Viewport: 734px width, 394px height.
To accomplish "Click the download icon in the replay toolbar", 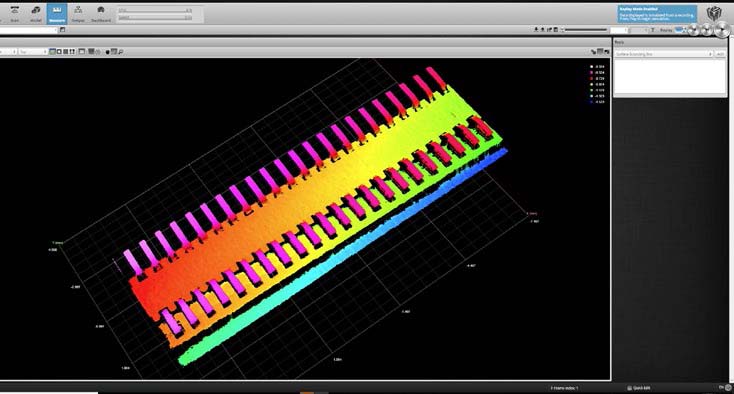I will click(x=536, y=30).
